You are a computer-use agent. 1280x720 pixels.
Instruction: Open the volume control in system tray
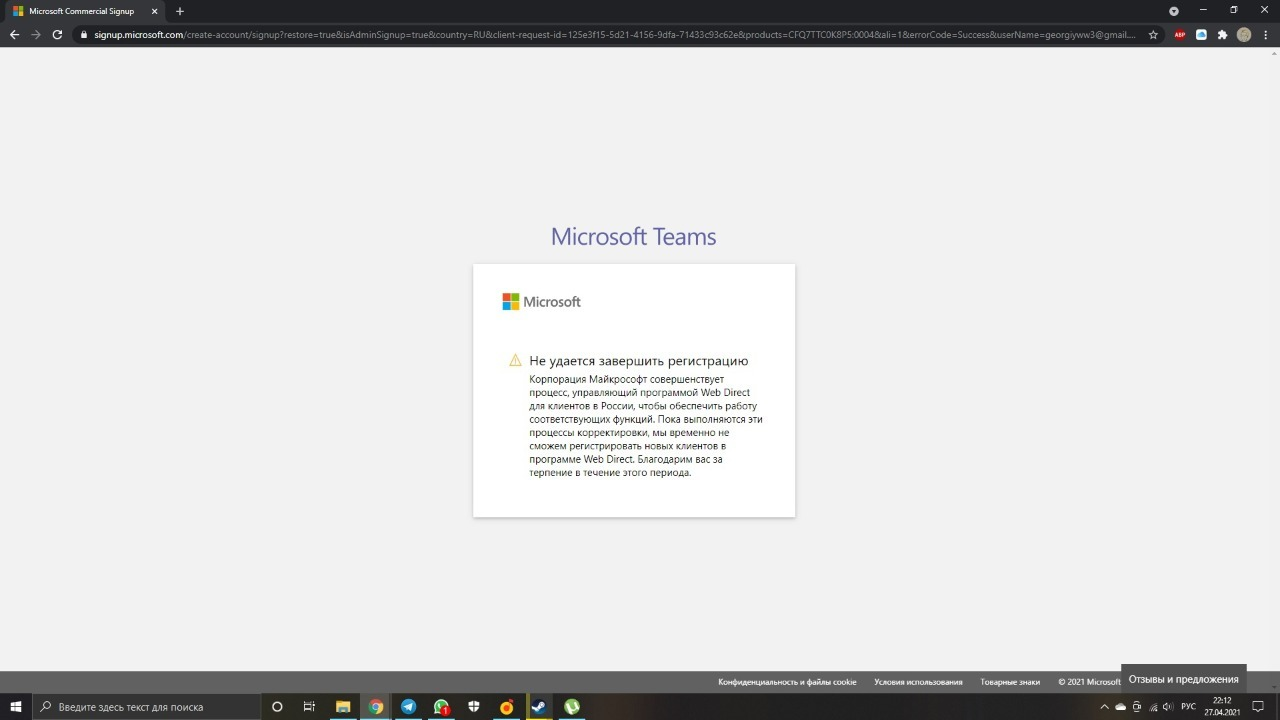[1168, 707]
